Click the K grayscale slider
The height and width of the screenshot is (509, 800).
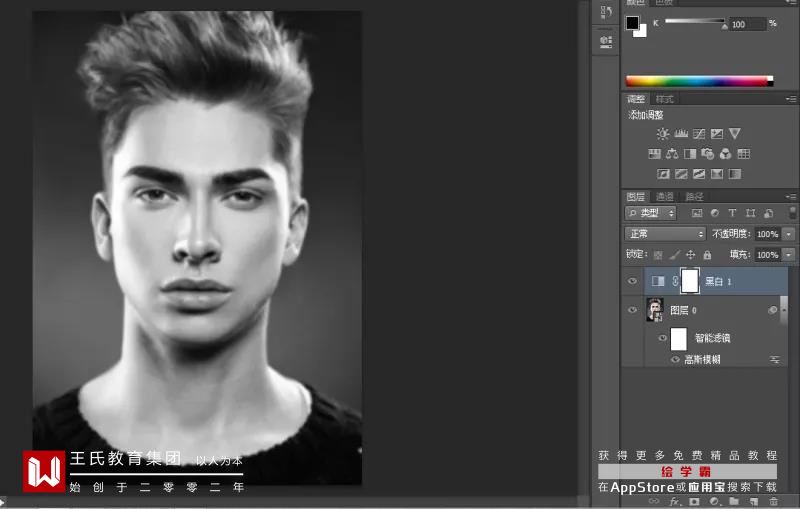tap(695, 21)
